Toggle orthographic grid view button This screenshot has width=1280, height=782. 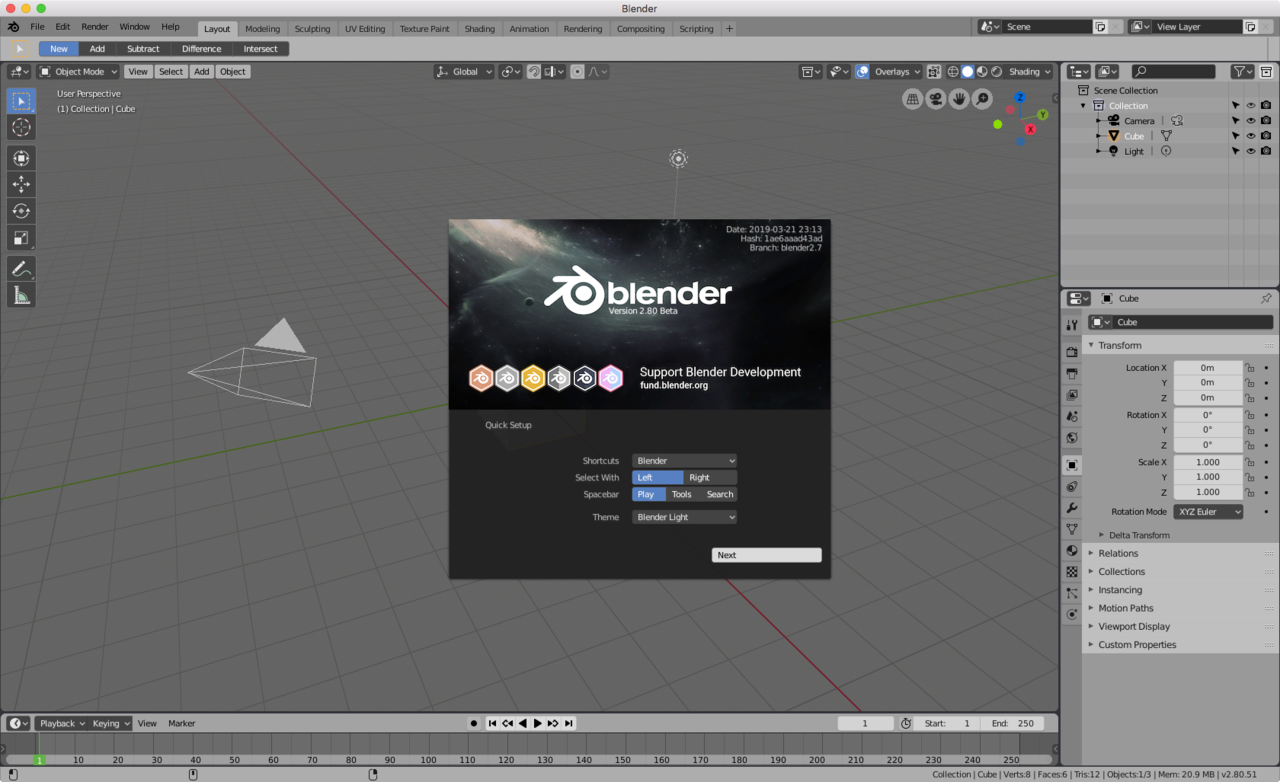click(912, 99)
